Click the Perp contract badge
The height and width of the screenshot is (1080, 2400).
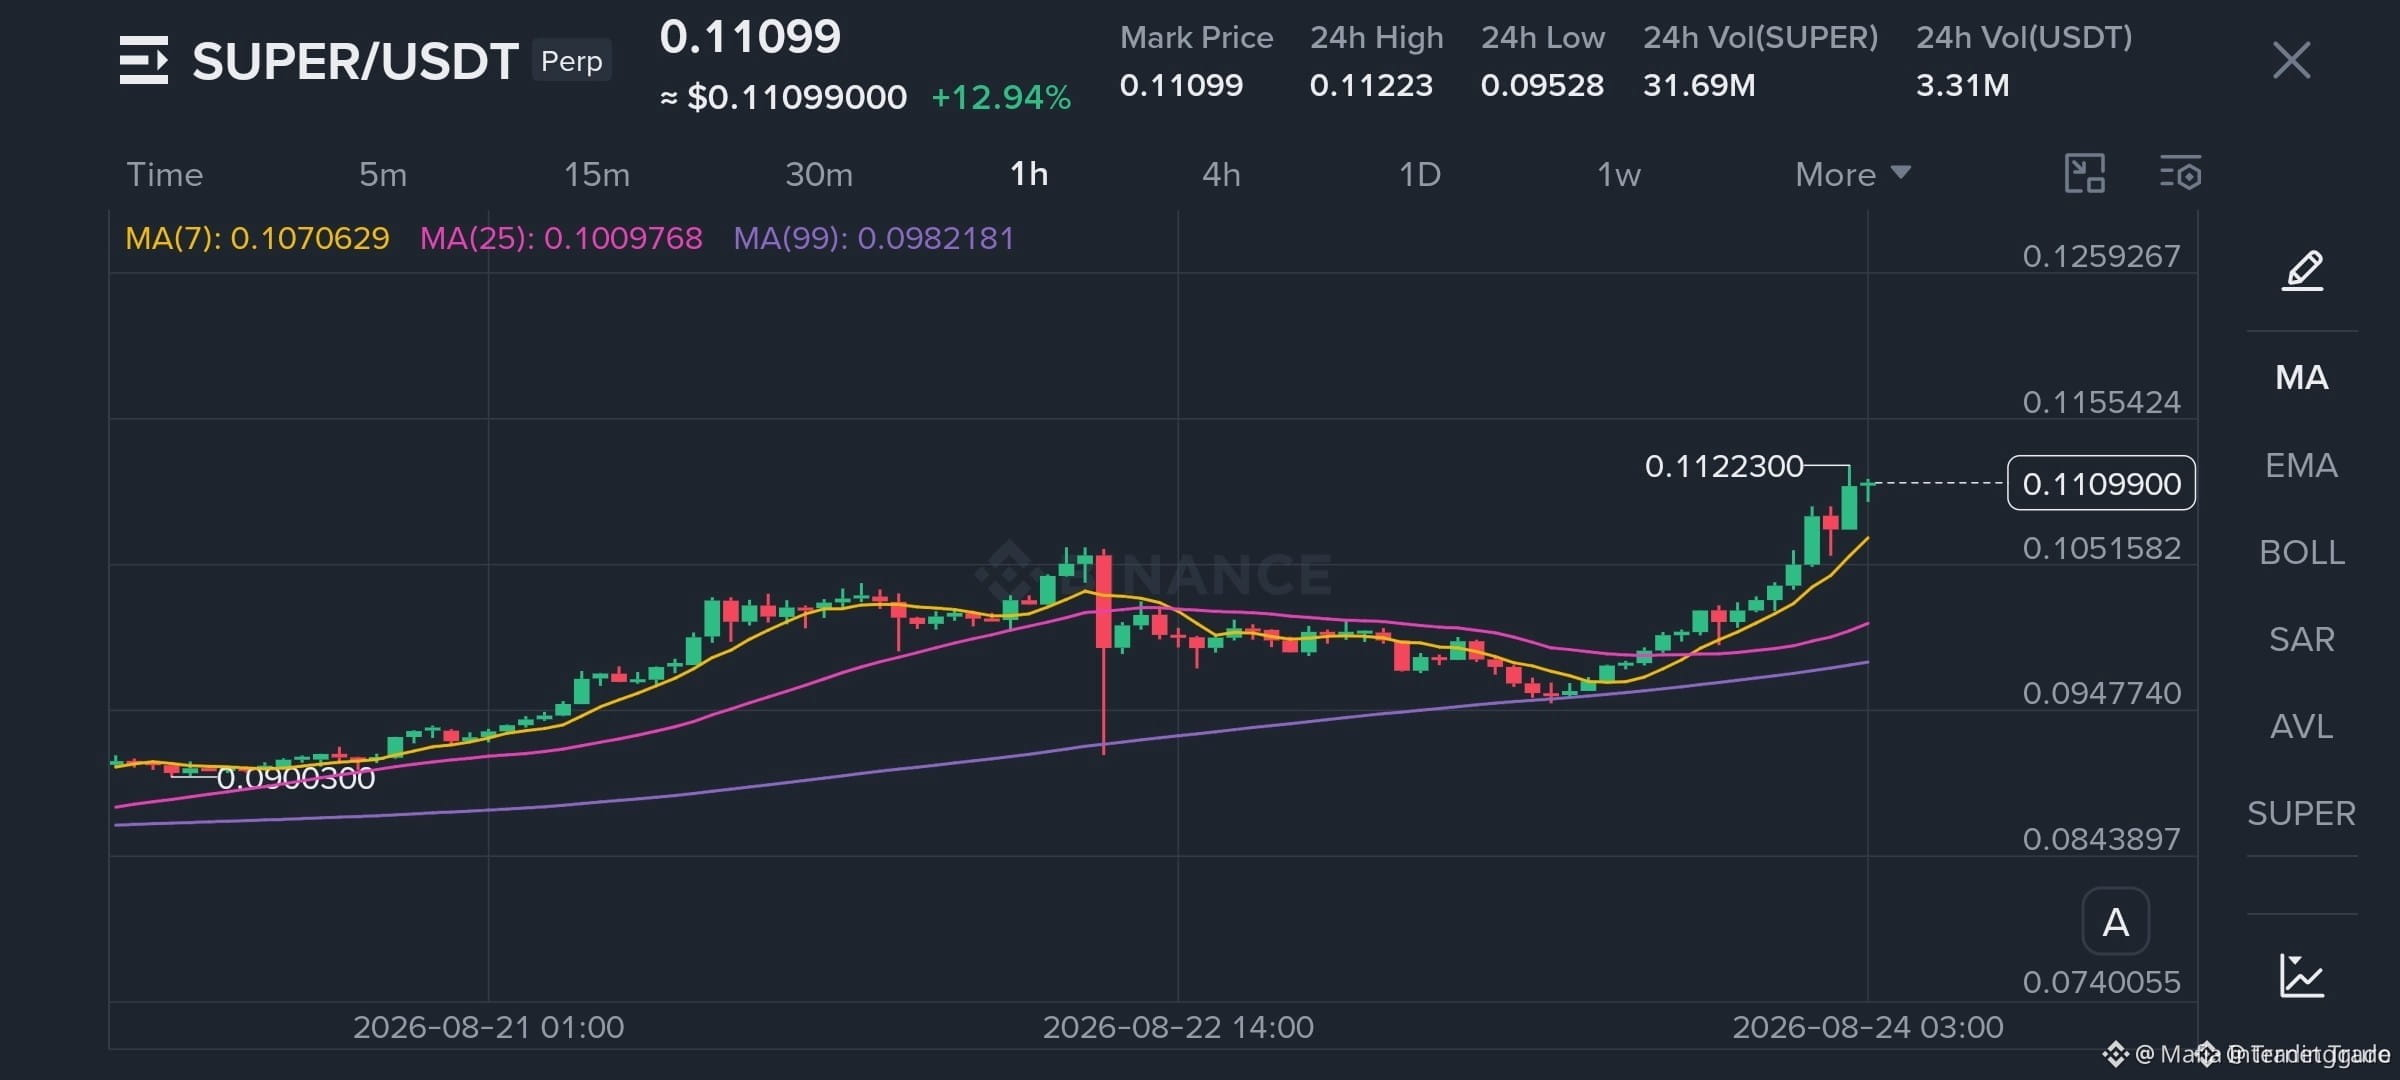click(x=572, y=61)
